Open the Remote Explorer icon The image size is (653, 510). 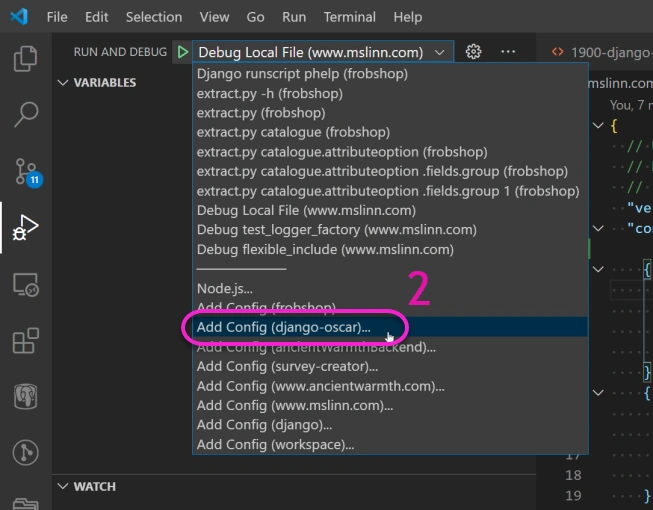pyautogui.click(x=26, y=285)
